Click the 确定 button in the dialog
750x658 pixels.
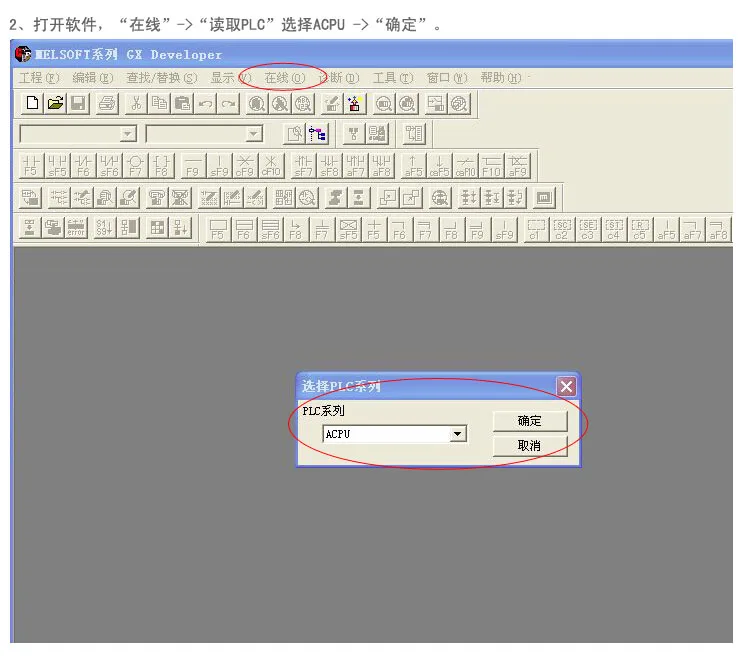[530, 421]
